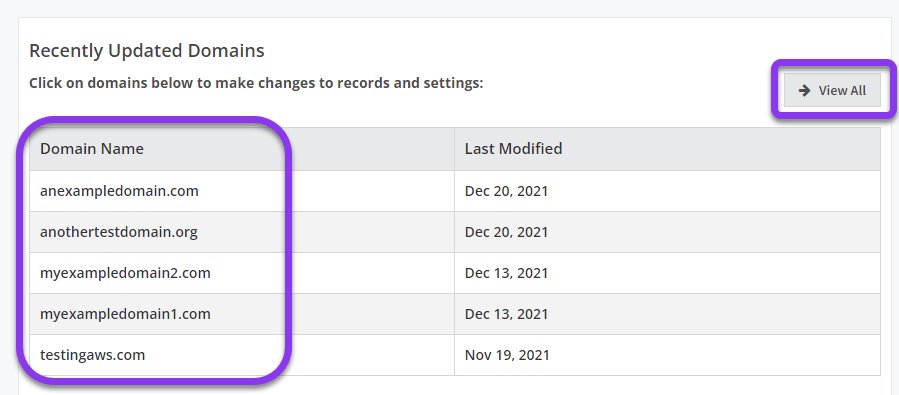
Task: Select the modified date of anexampledomain.com
Action: [506, 191]
